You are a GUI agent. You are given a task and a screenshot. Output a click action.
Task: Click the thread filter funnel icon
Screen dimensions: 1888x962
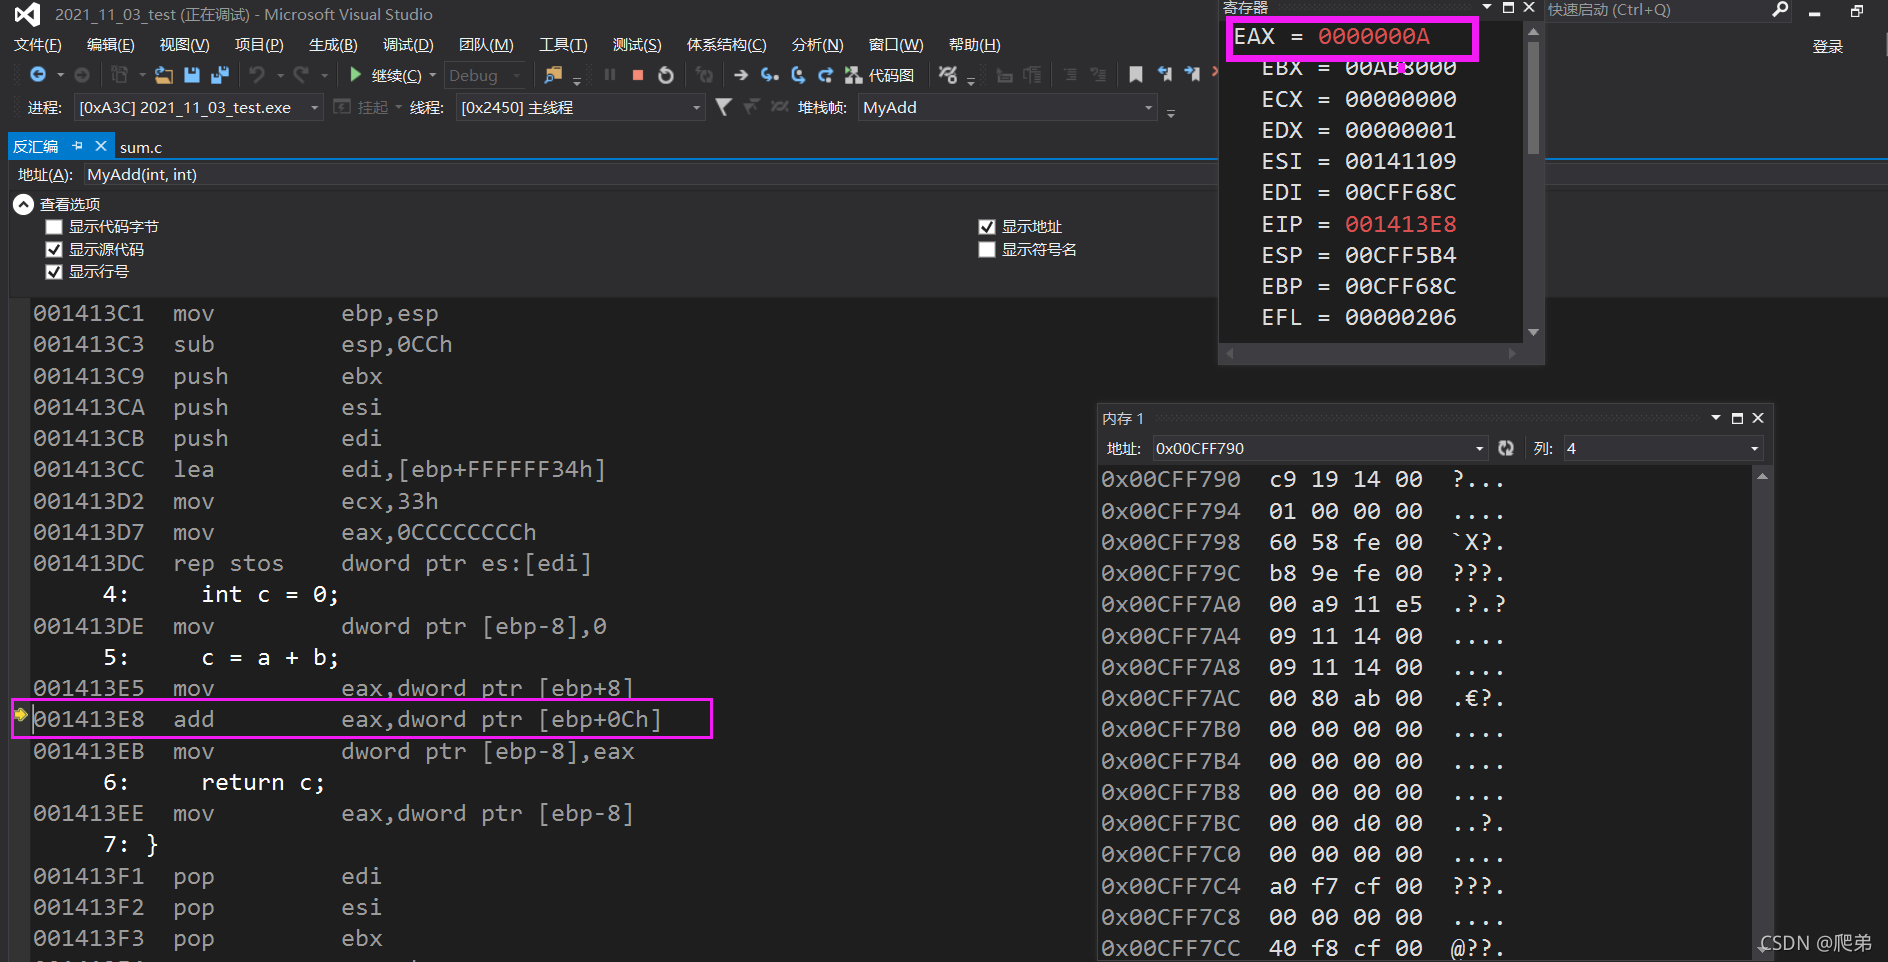(x=724, y=107)
